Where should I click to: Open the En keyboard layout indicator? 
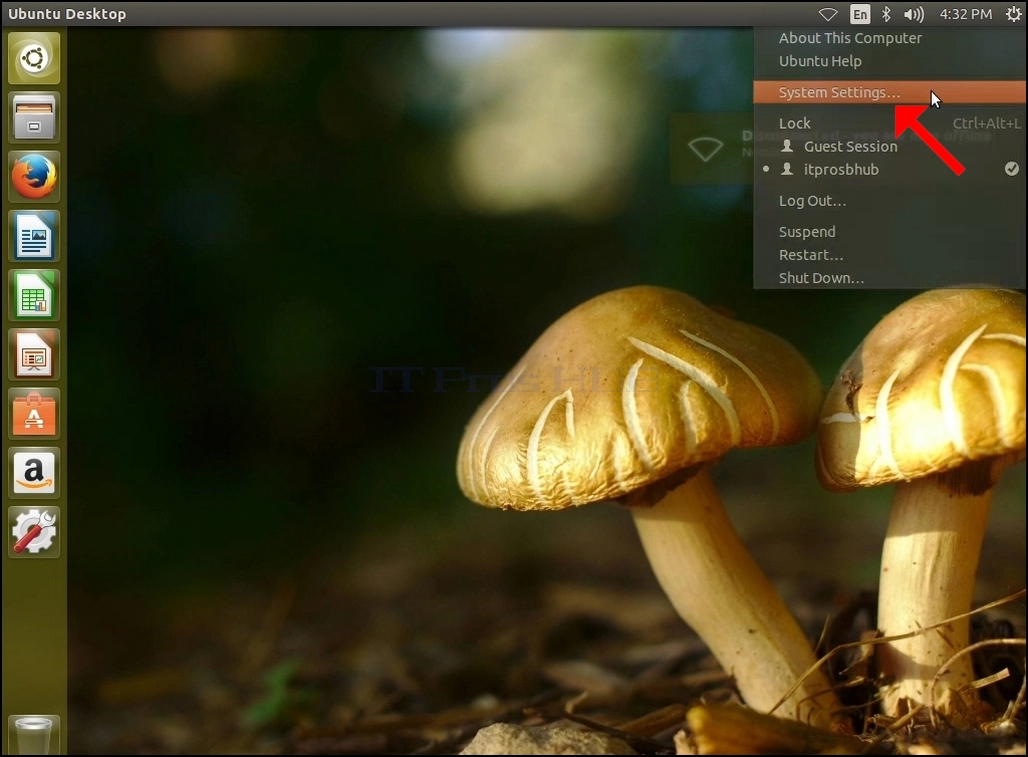860,14
